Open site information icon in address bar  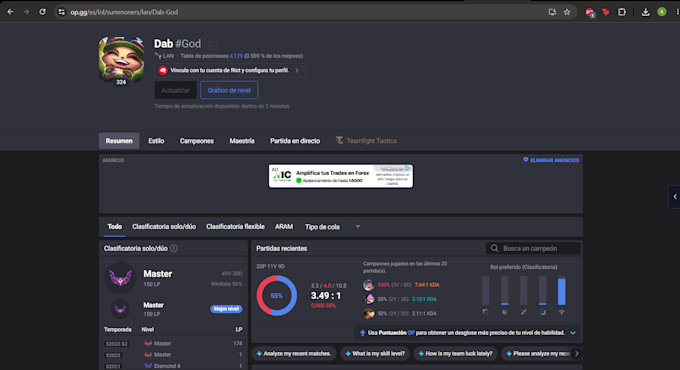(x=62, y=12)
